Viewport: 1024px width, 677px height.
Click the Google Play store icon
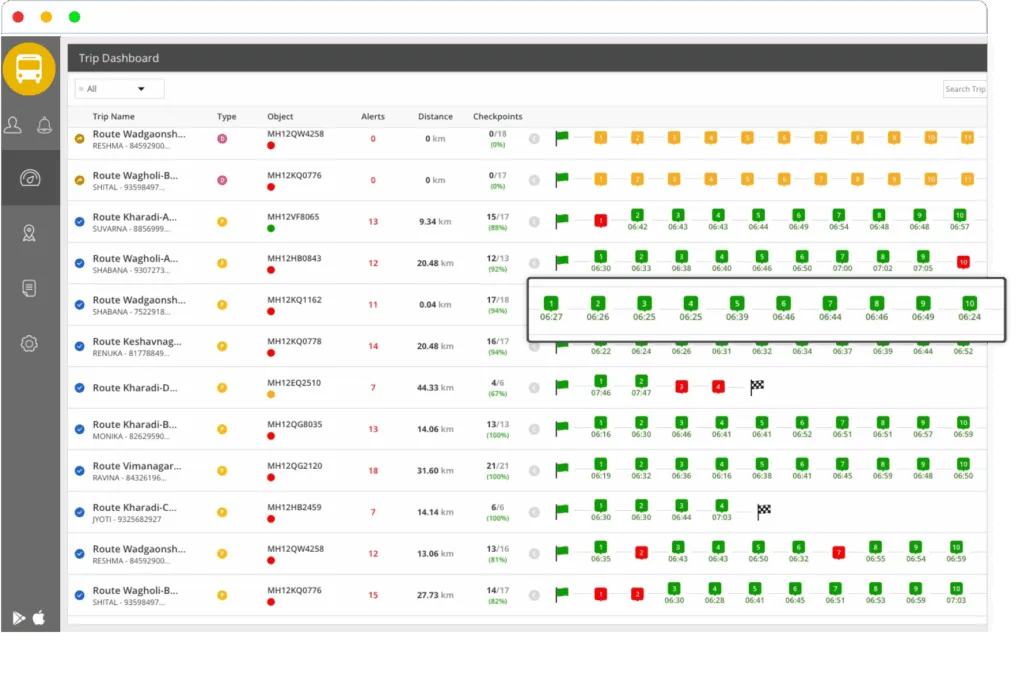coord(19,618)
